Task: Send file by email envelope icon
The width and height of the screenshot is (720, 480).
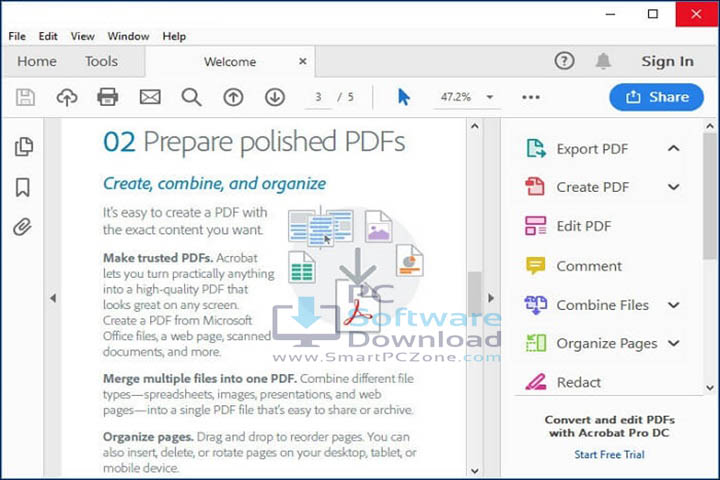Action: 150,97
